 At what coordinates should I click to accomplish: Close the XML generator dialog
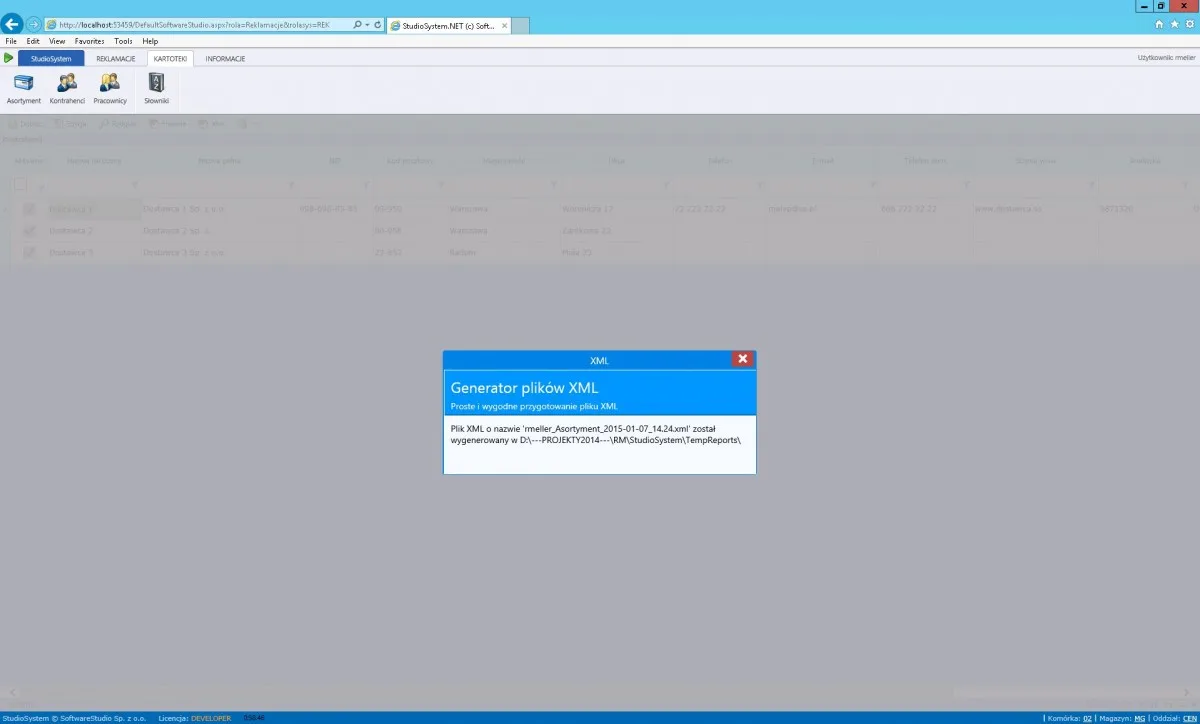pos(742,359)
